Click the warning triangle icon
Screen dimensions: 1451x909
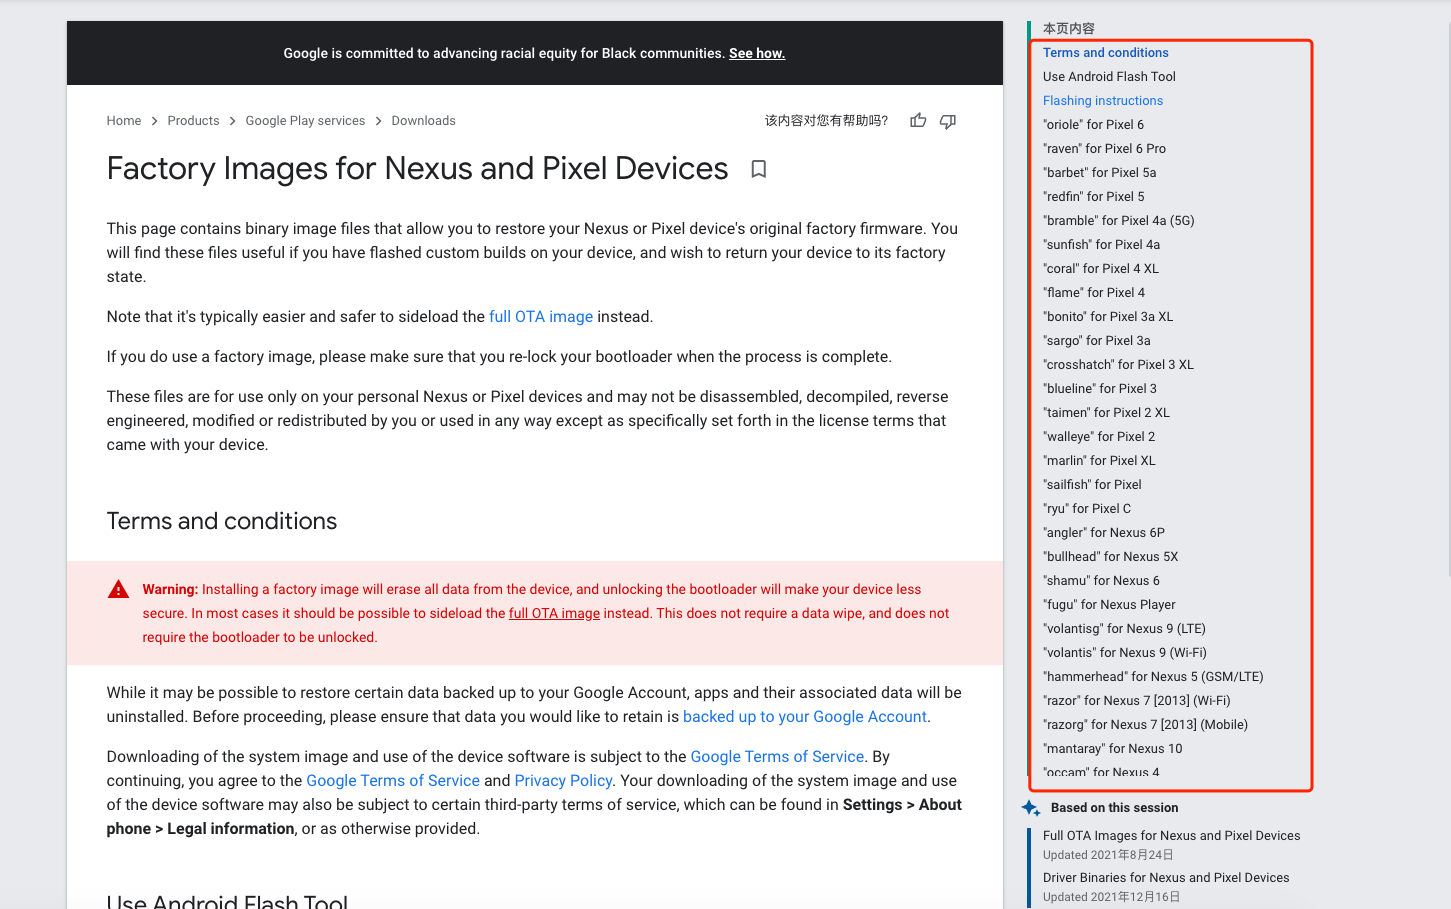pyautogui.click(x=118, y=589)
